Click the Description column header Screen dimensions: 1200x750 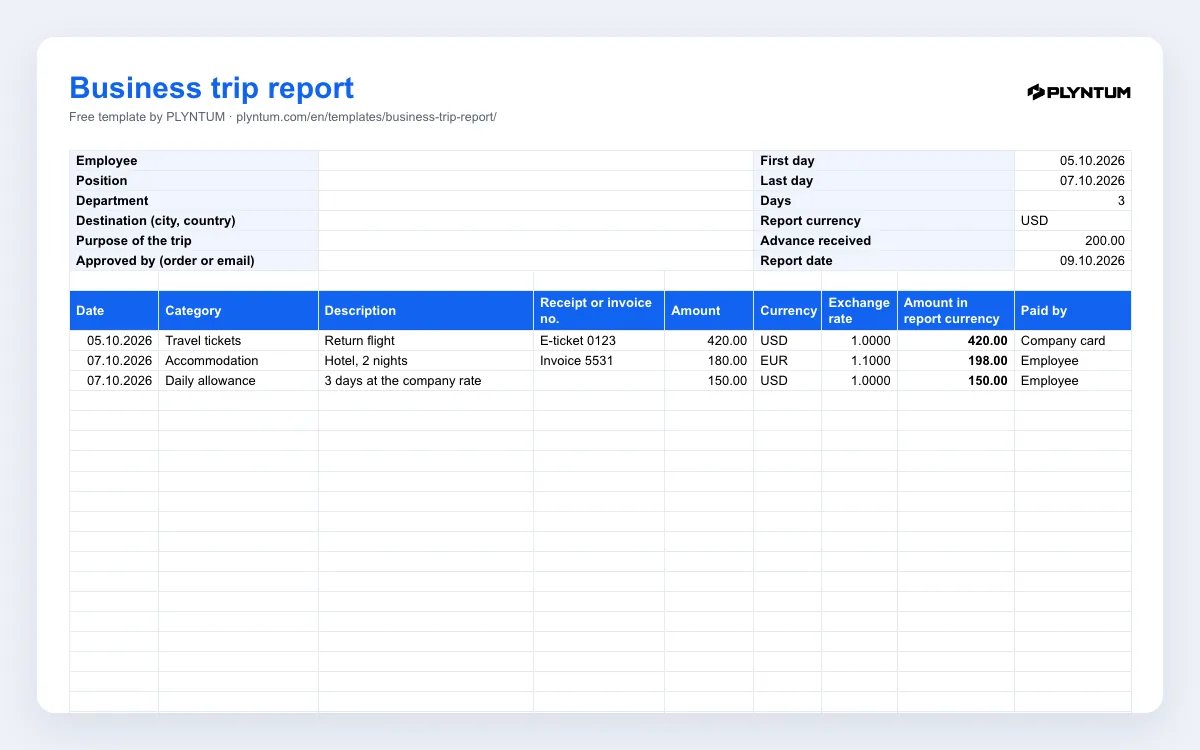click(426, 311)
